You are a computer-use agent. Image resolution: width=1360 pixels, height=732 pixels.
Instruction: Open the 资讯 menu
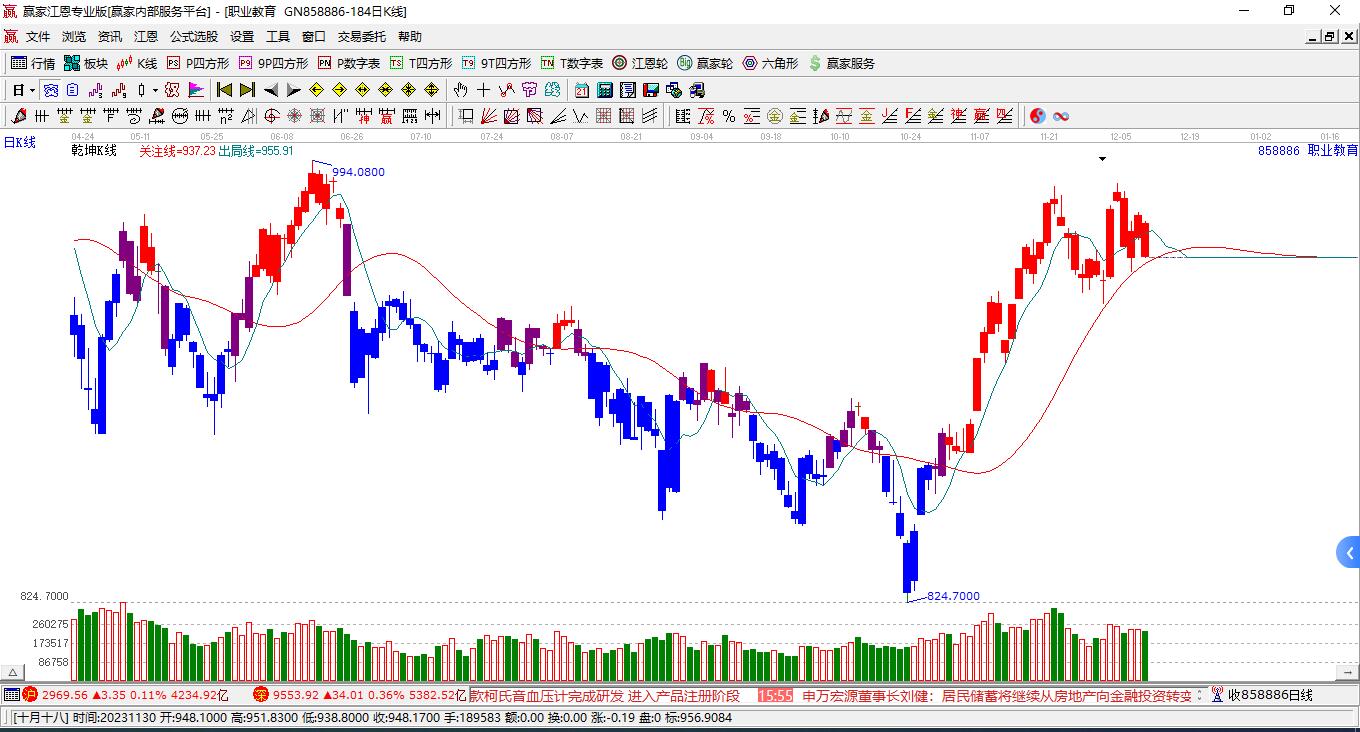pyautogui.click(x=110, y=37)
